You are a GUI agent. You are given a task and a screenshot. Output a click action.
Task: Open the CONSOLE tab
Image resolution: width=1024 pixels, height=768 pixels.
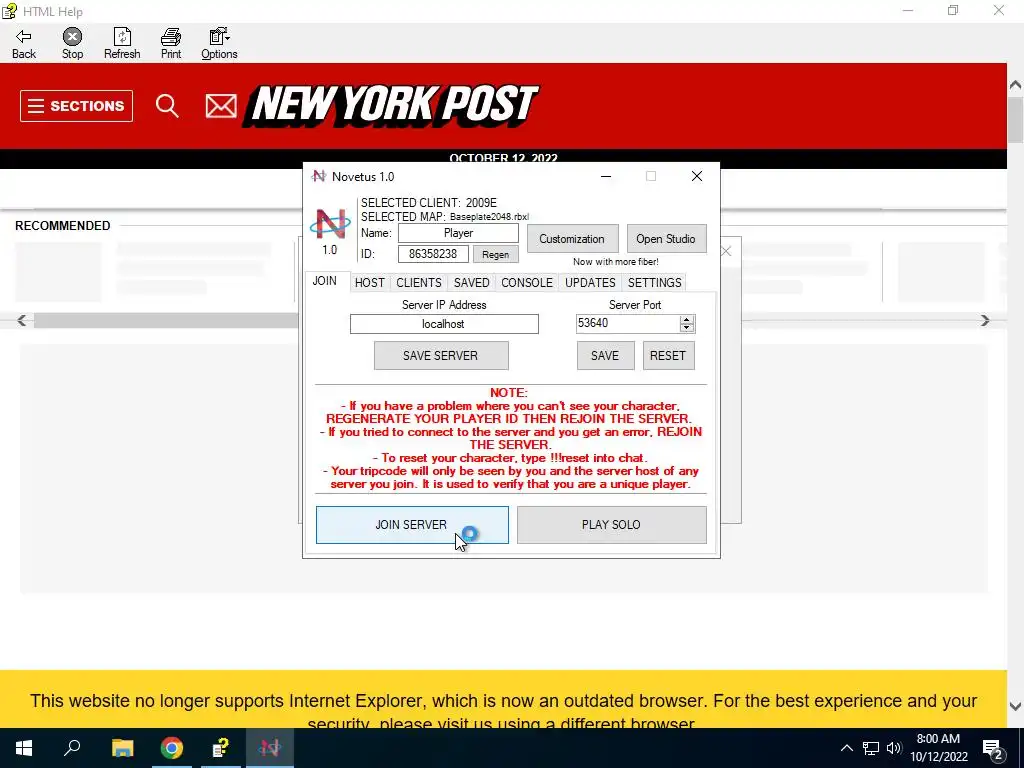pos(527,282)
